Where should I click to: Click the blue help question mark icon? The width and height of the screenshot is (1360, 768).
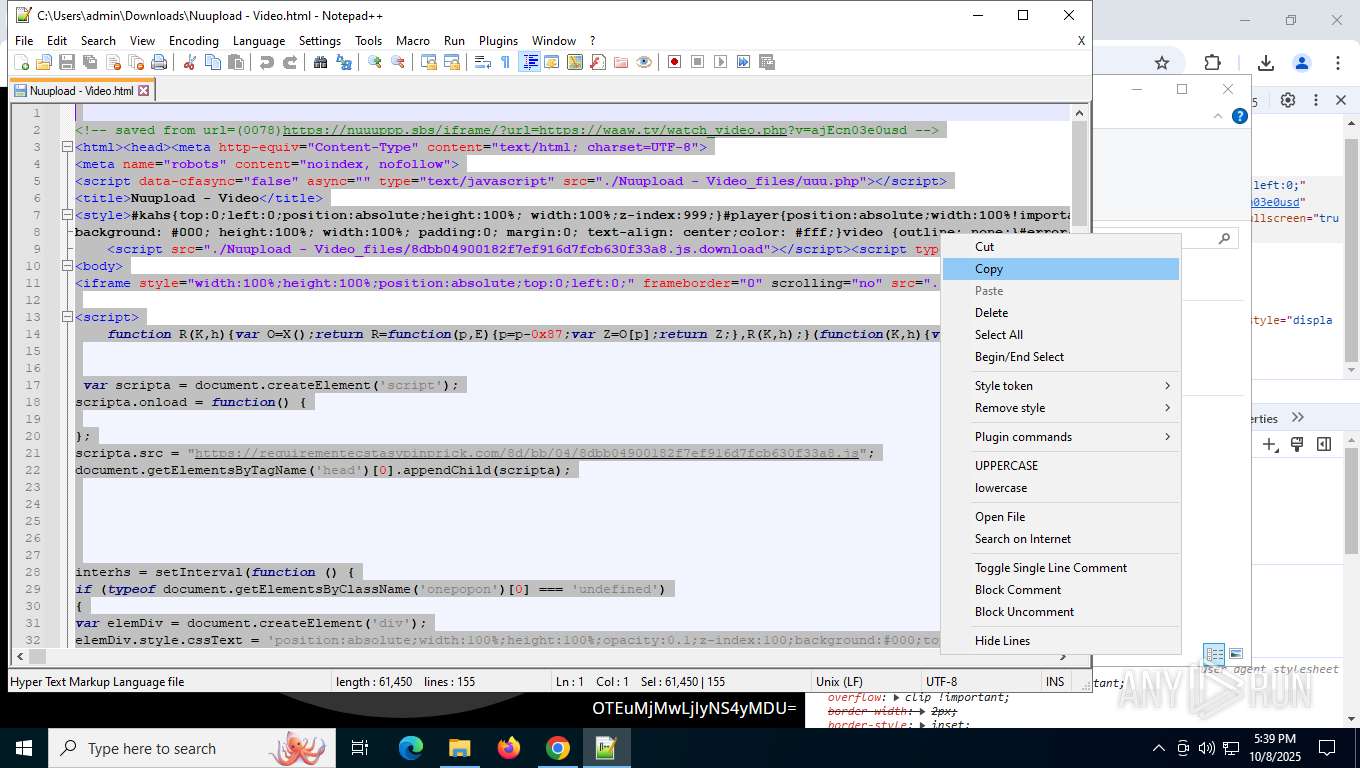coord(1240,116)
